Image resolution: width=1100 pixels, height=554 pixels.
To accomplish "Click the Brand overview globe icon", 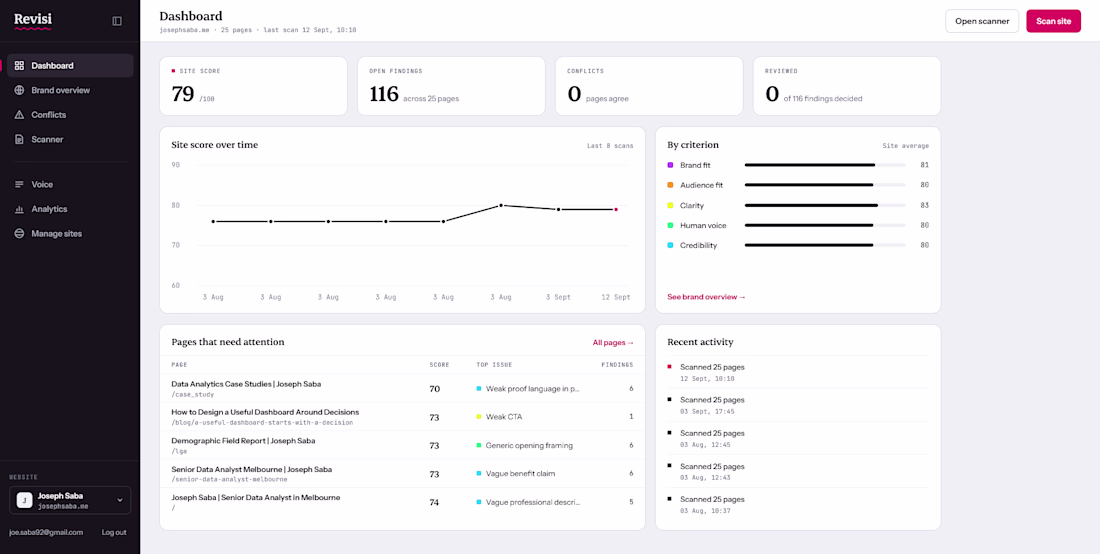I will tap(19, 90).
